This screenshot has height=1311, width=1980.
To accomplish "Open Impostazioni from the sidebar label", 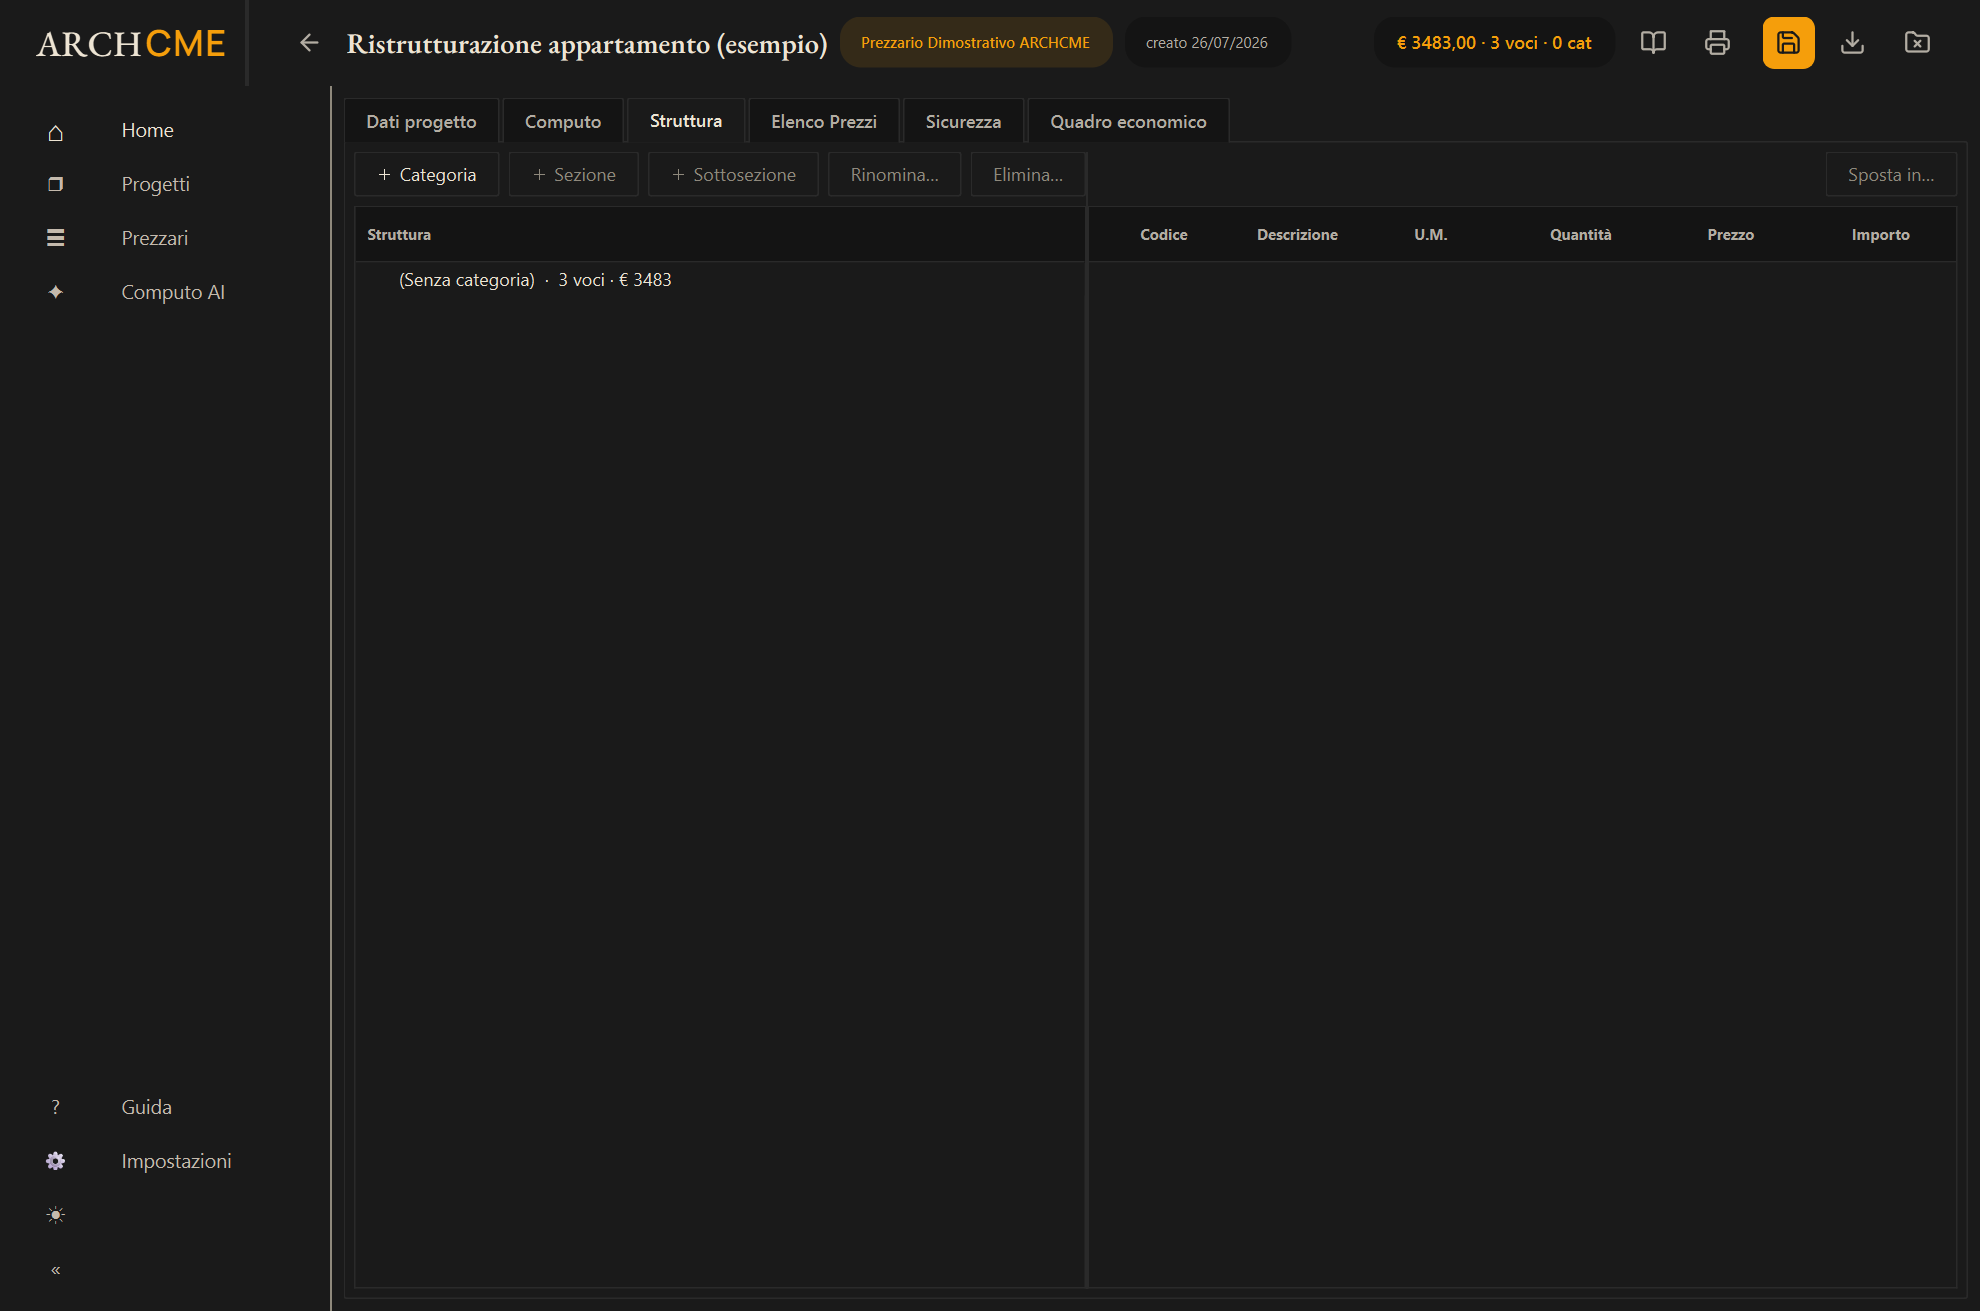I will (x=176, y=1162).
